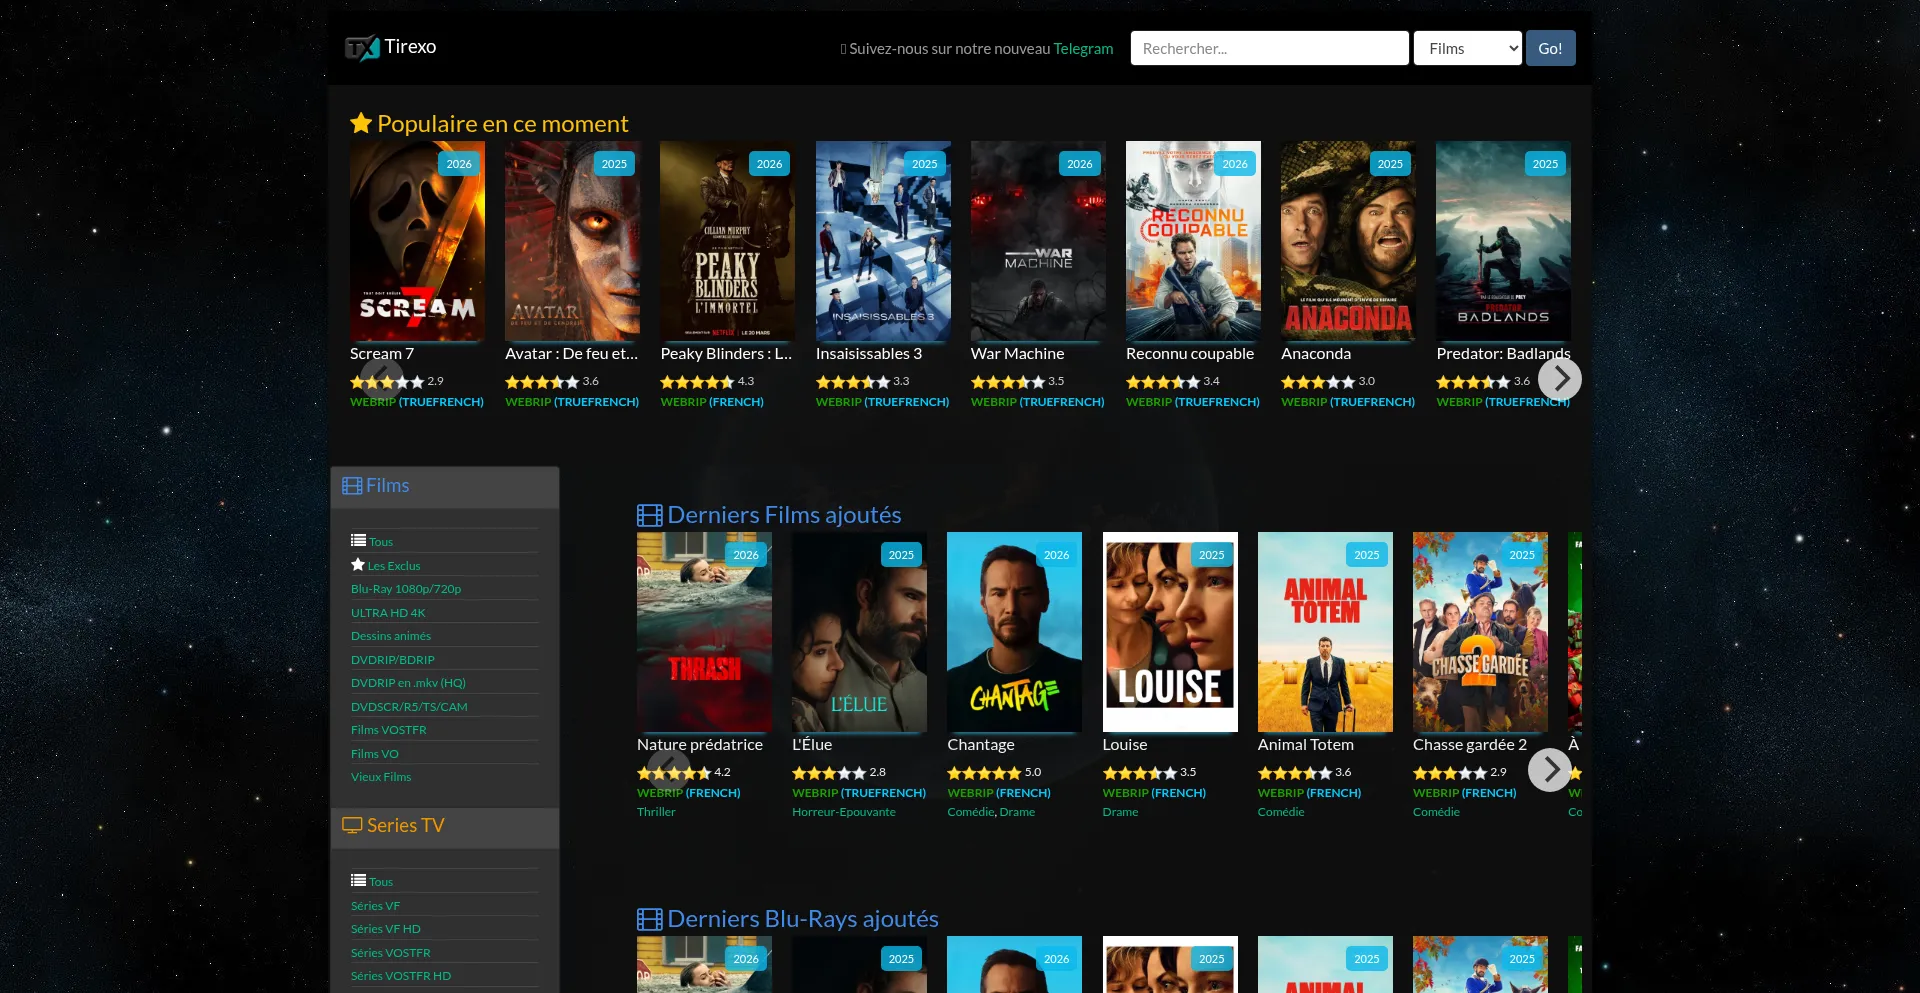Viewport: 1920px width, 993px height.
Task: Open Séries VOSTFR category
Action: (x=391, y=953)
